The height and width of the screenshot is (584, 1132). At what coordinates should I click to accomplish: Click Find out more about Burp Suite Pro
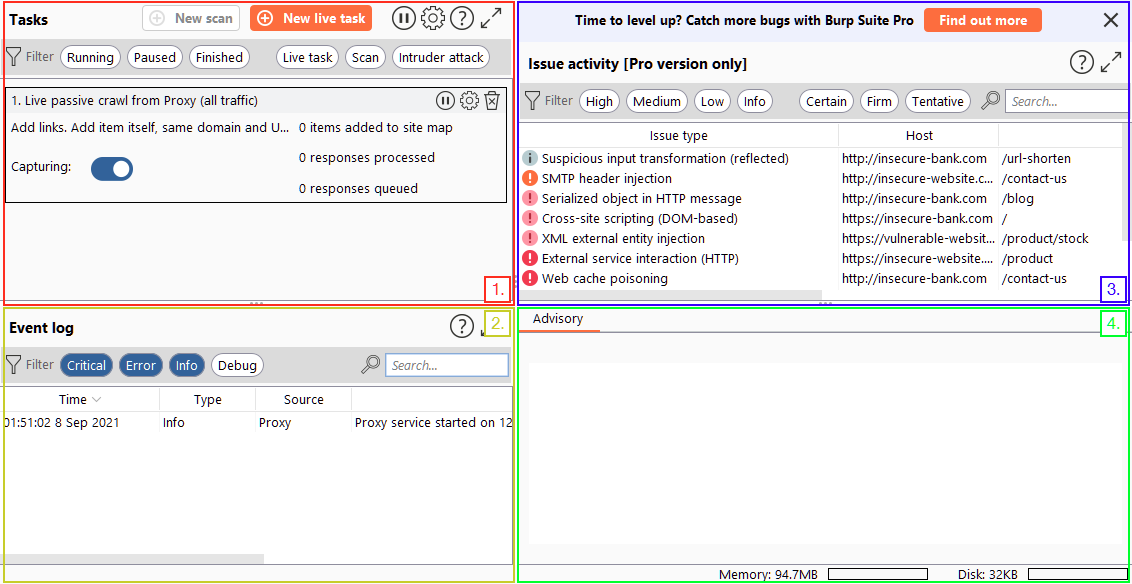[x=982, y=19]
